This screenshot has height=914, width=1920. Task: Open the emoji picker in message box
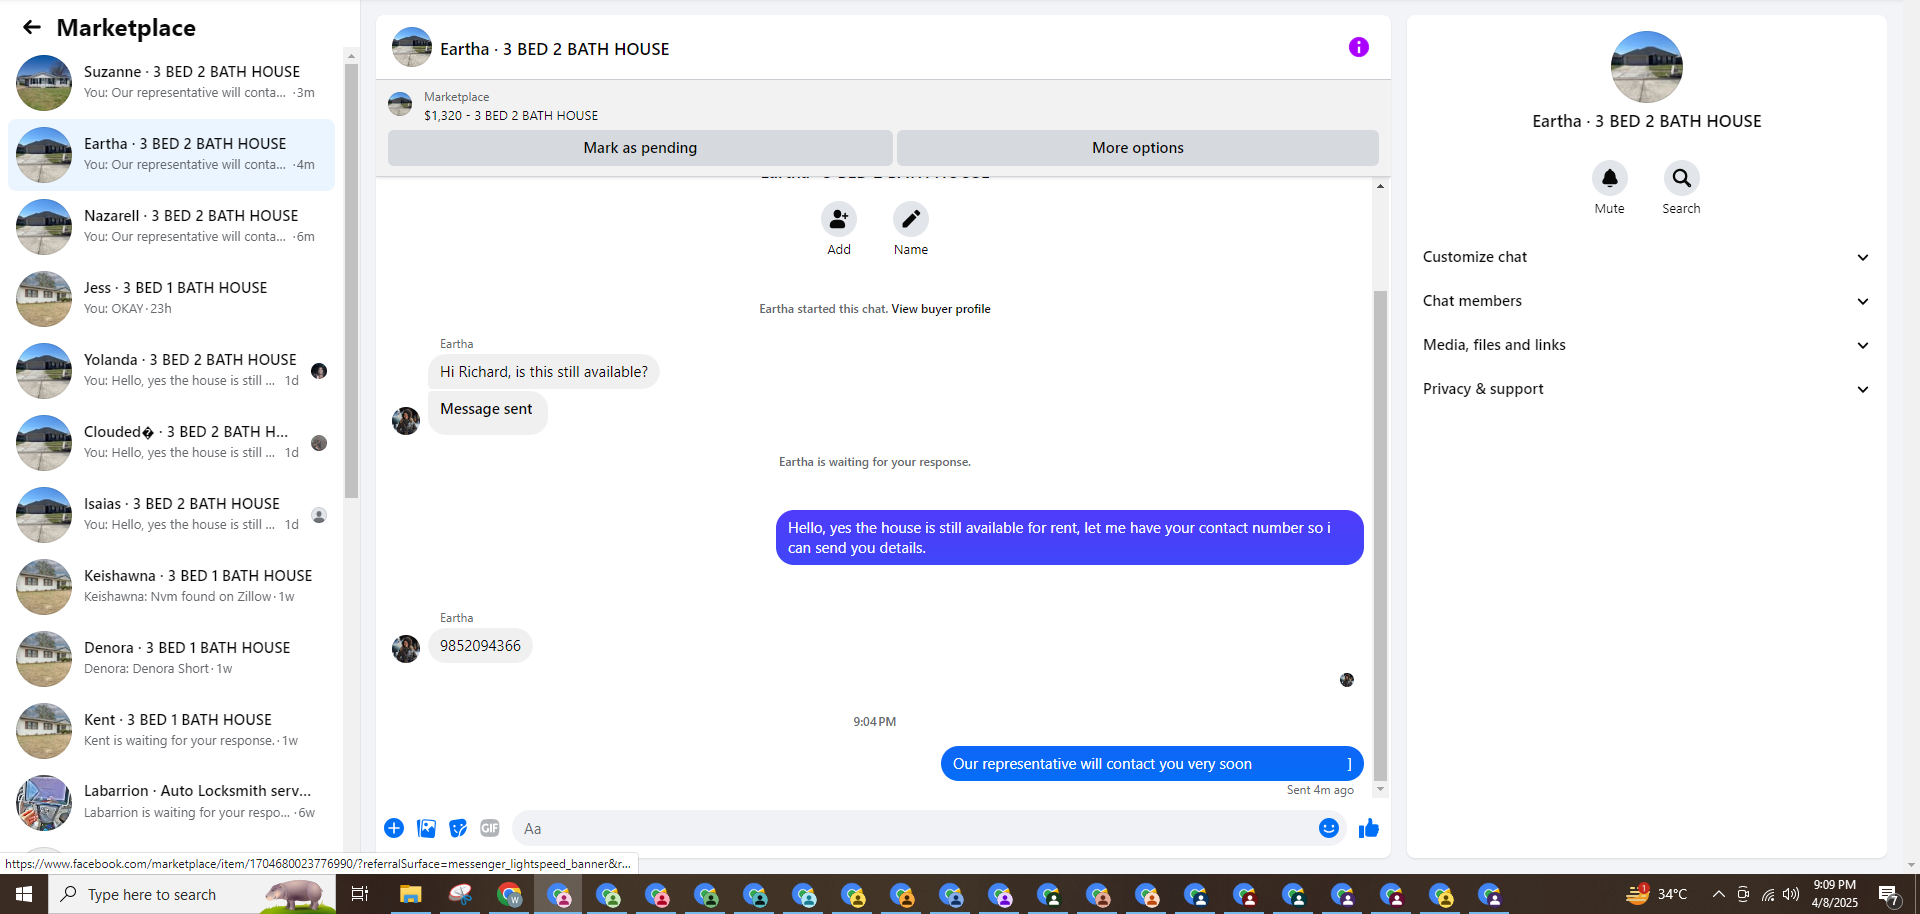pos(1328,828)
